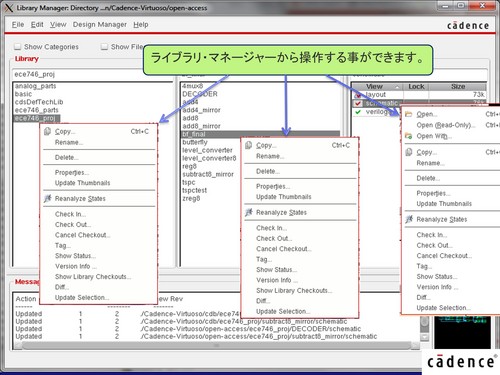Screen dimensions: 500x375
Task: Click the X window icon in the title bar
Action: pos(9,8)
